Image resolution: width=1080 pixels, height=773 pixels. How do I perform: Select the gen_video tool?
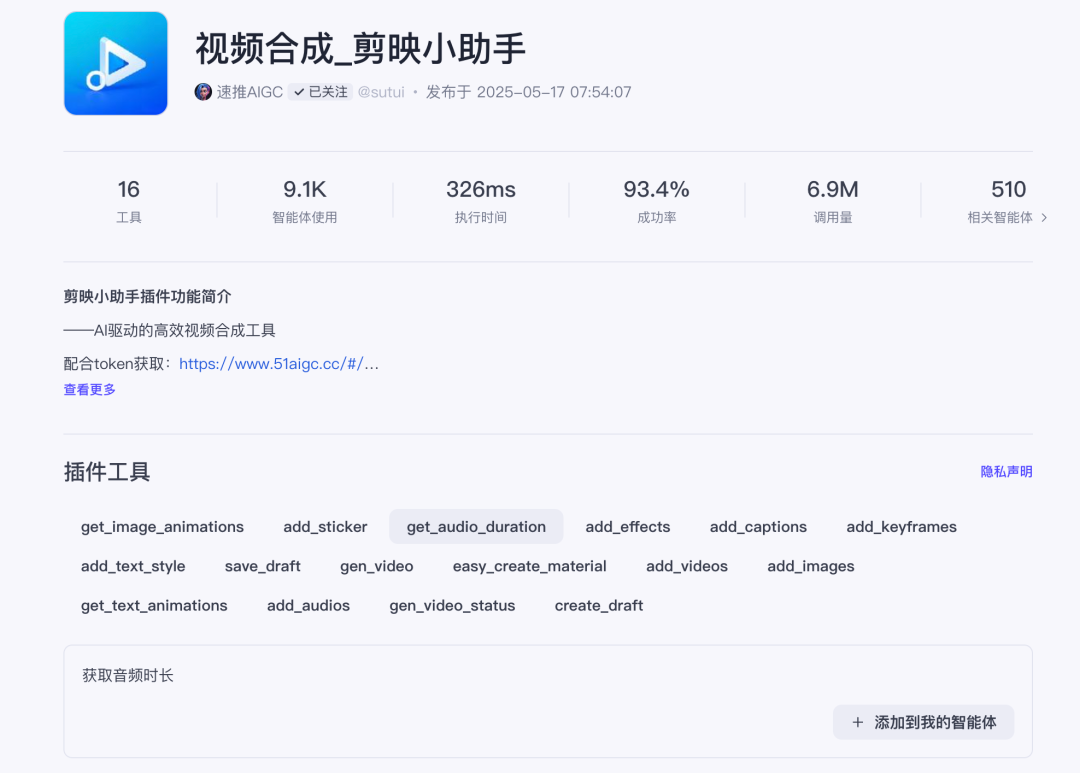point(377,566)
